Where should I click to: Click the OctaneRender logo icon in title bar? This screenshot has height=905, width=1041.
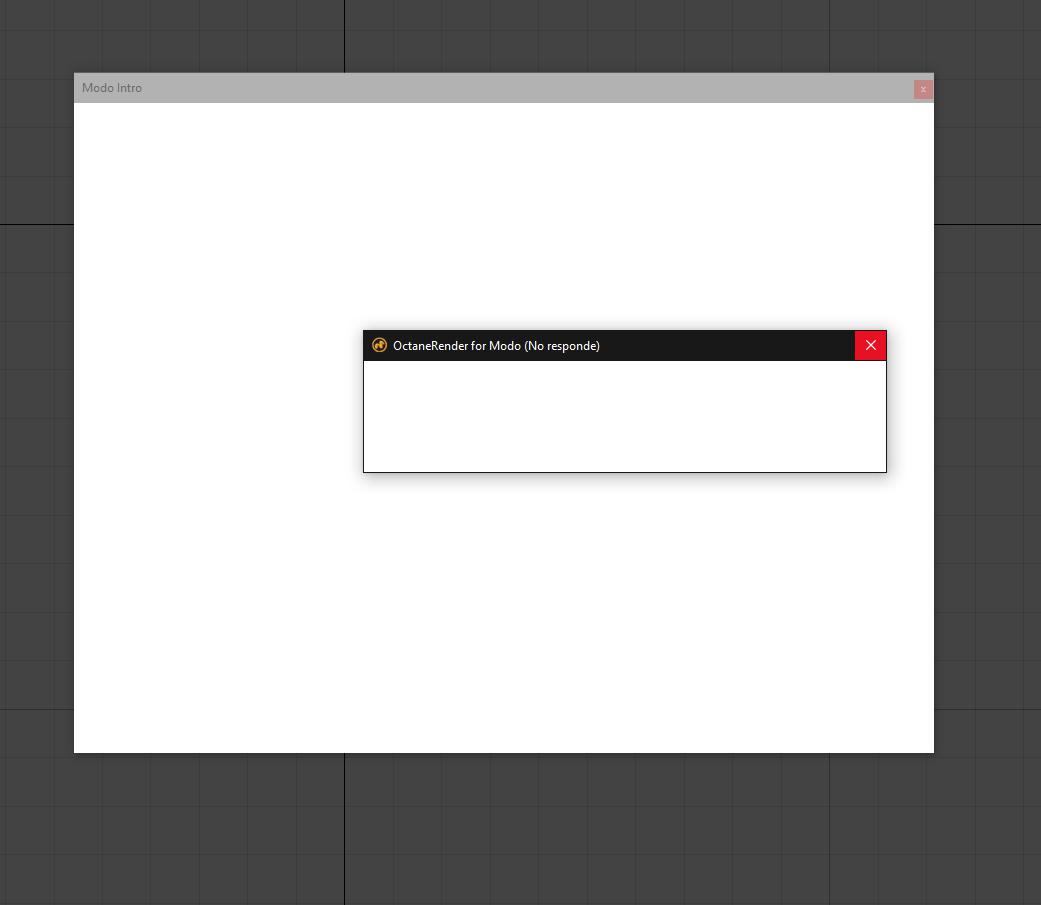click(379, 345)
